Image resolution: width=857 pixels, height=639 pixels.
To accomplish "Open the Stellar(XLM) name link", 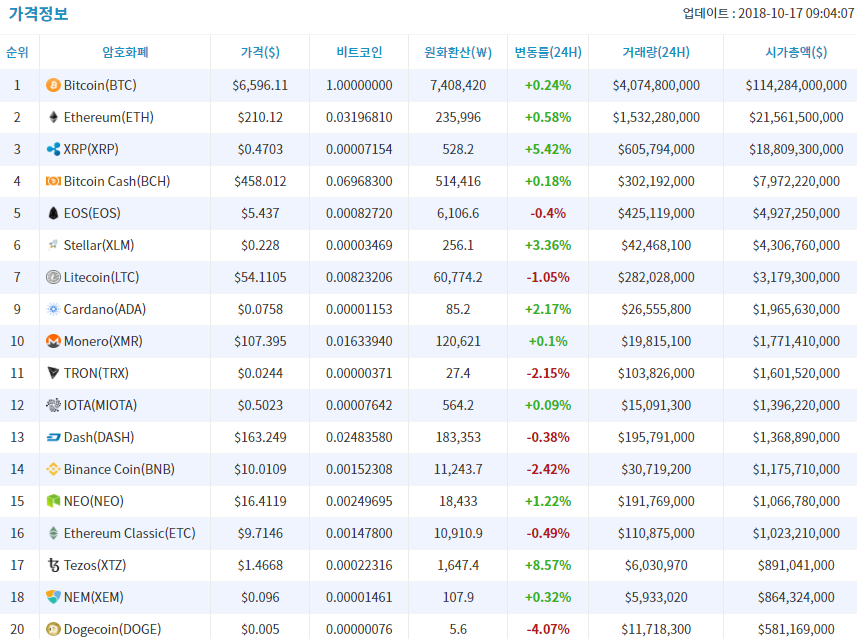I will tap(99, 245).
